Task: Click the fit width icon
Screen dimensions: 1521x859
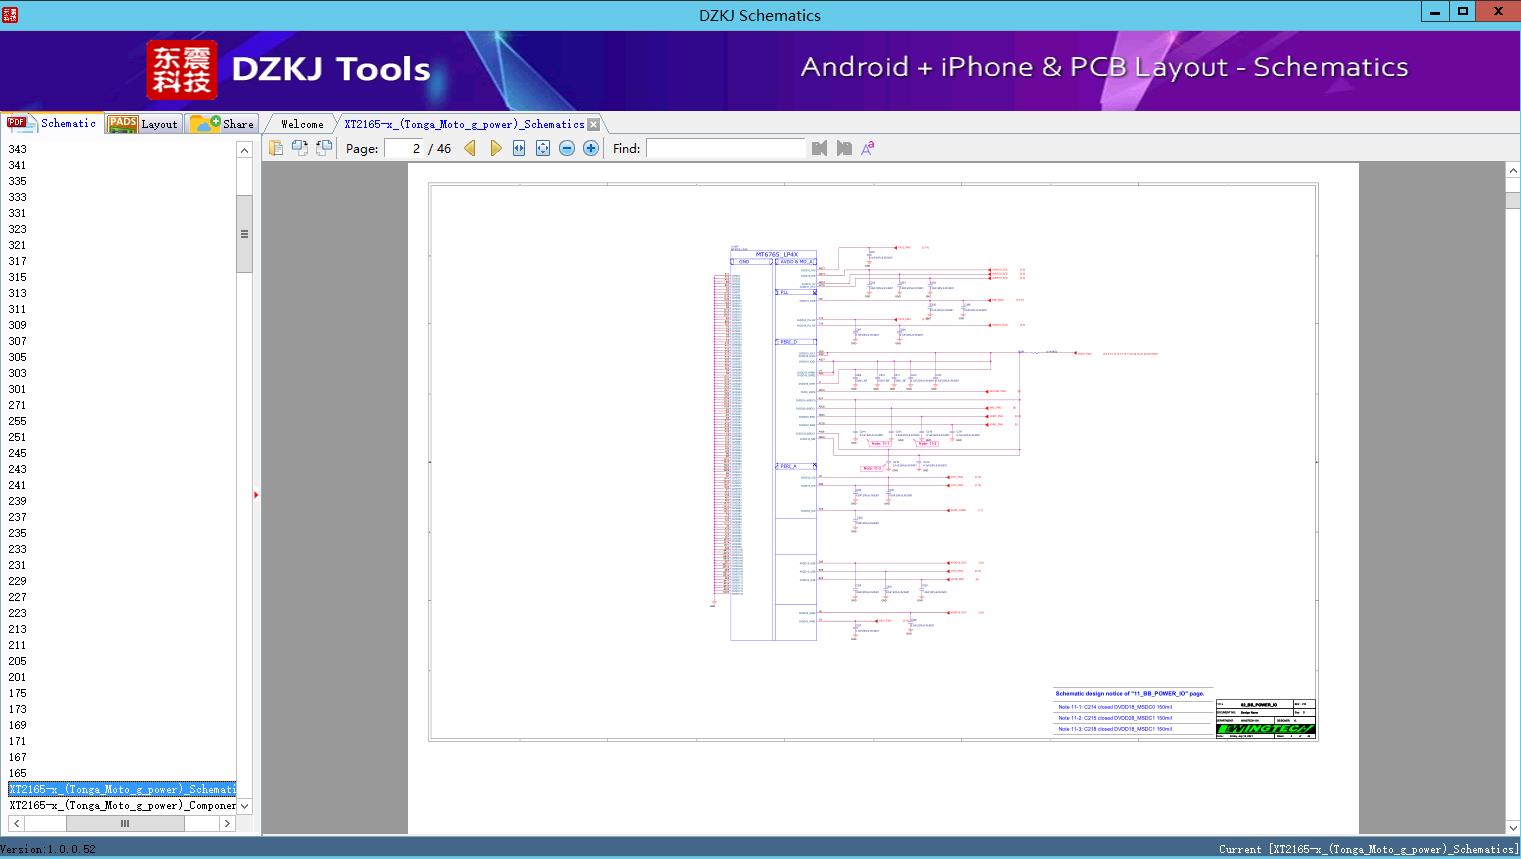Action: 519,148
